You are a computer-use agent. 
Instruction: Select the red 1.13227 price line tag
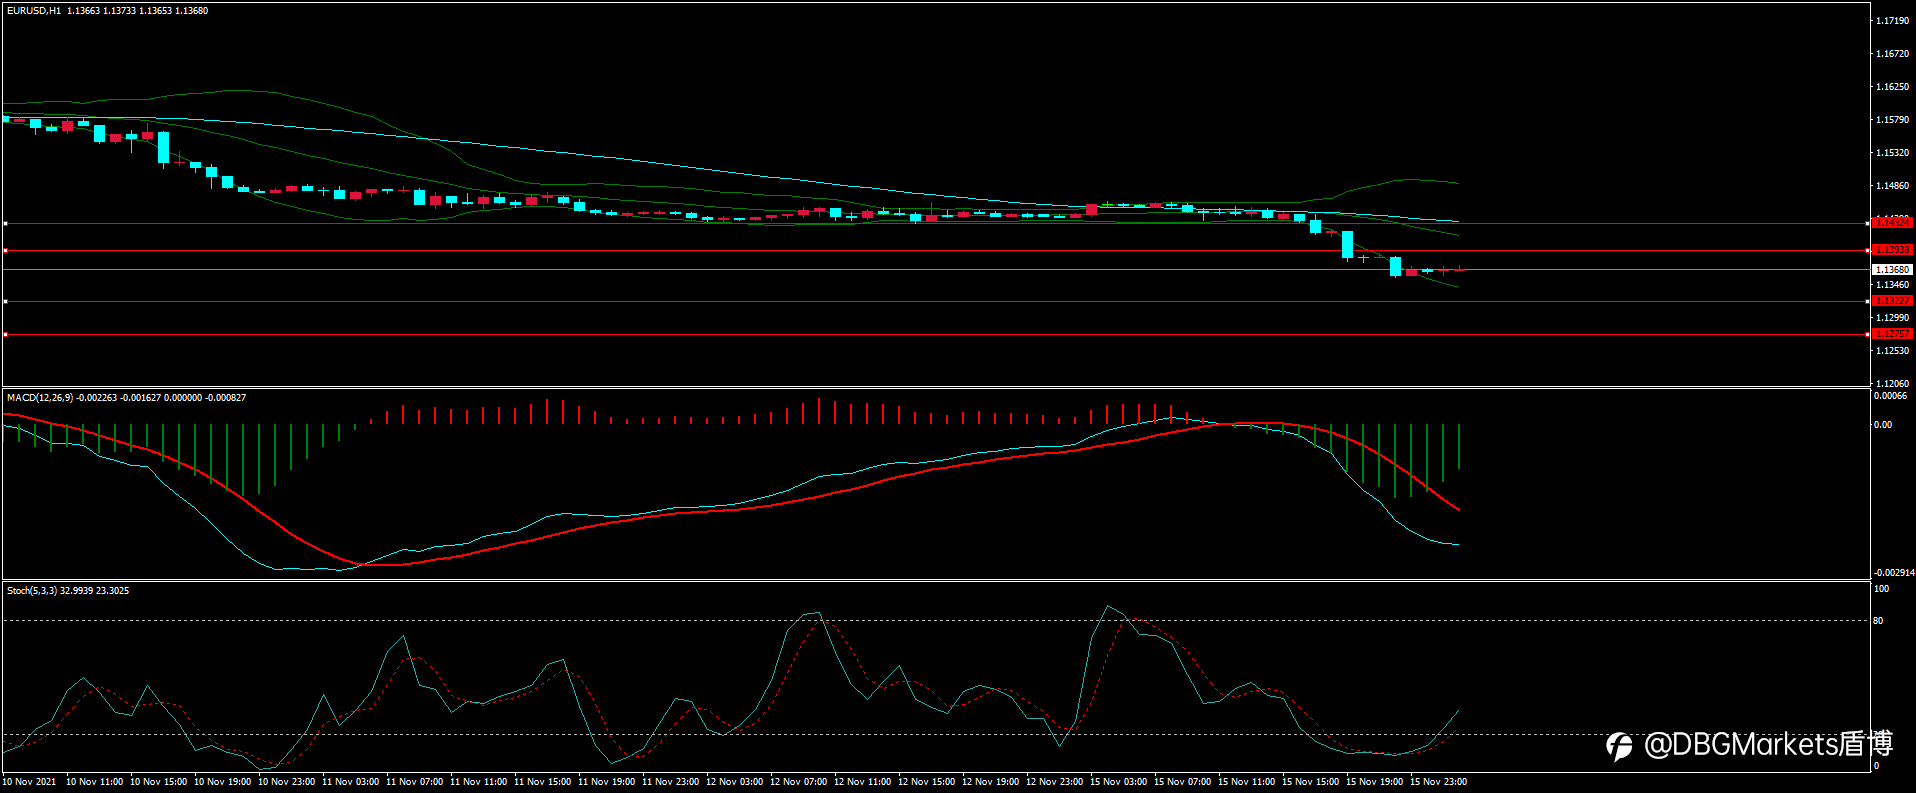[x=1892, y=301]
